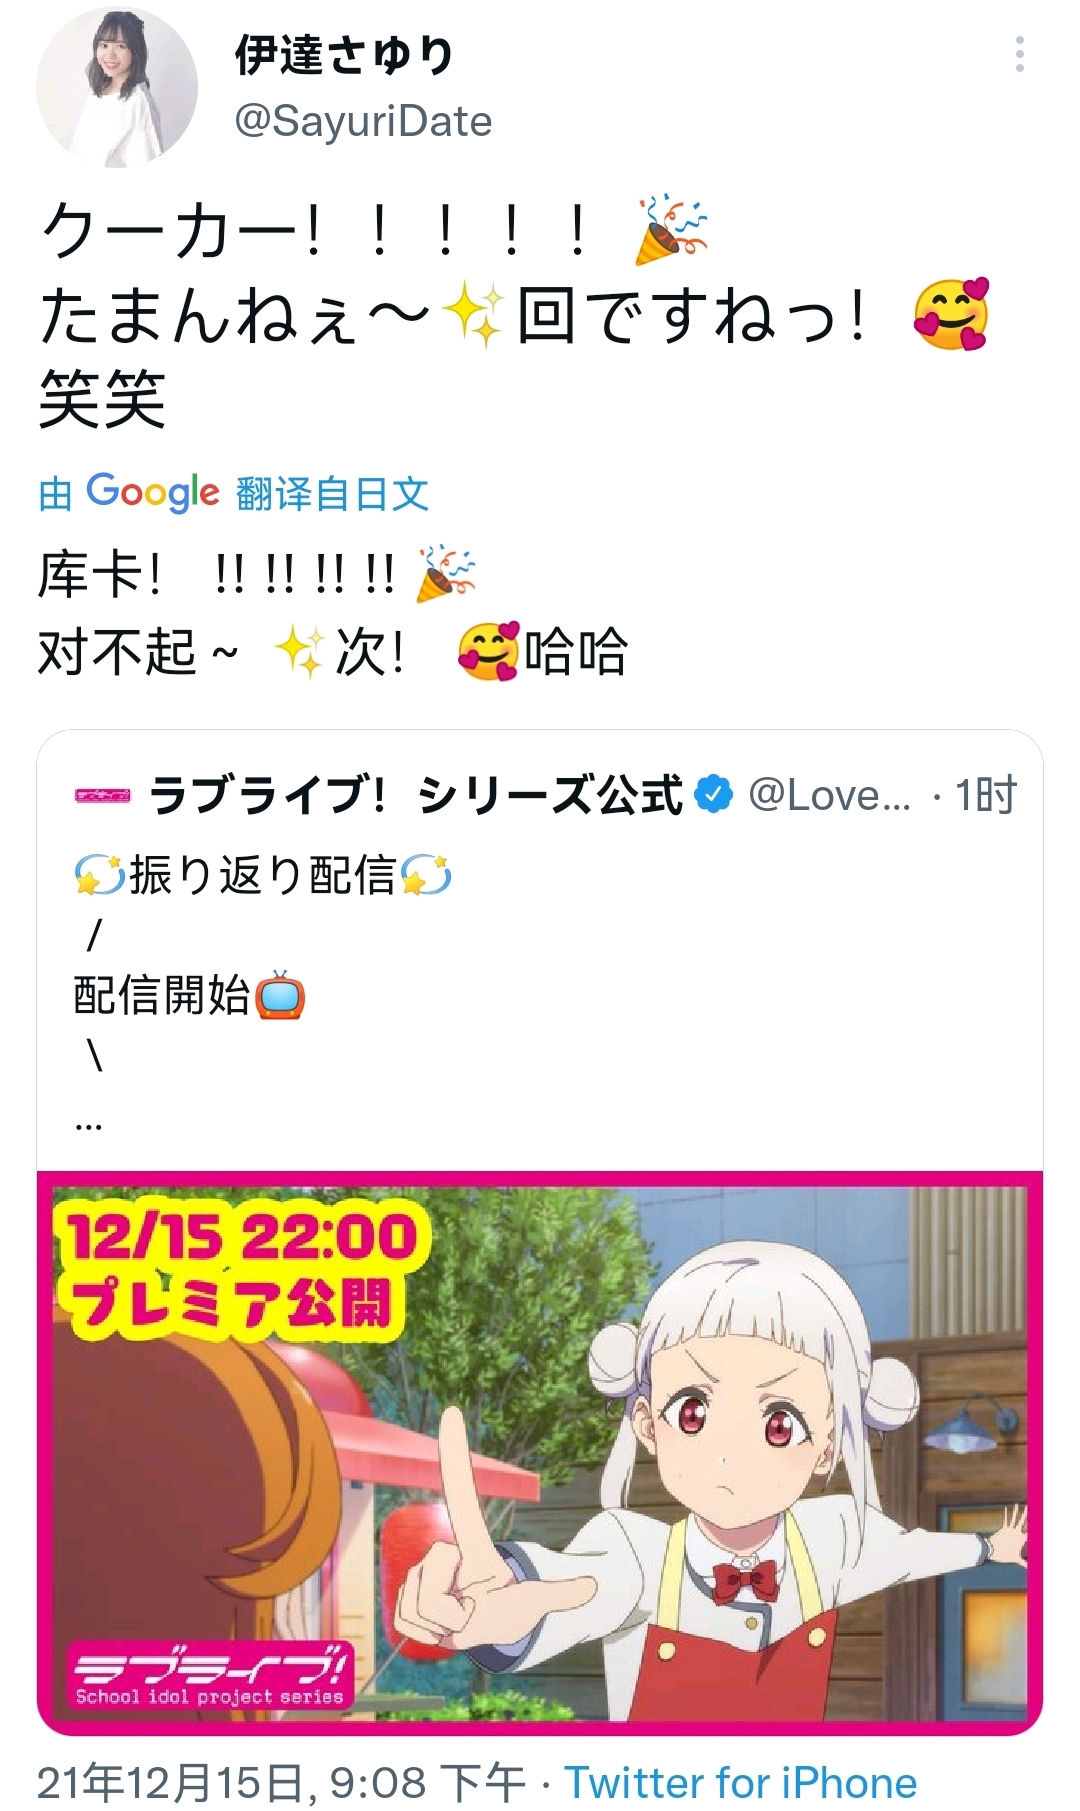
Task: Open the @SayuriDate handle
Action: point(363,122)
